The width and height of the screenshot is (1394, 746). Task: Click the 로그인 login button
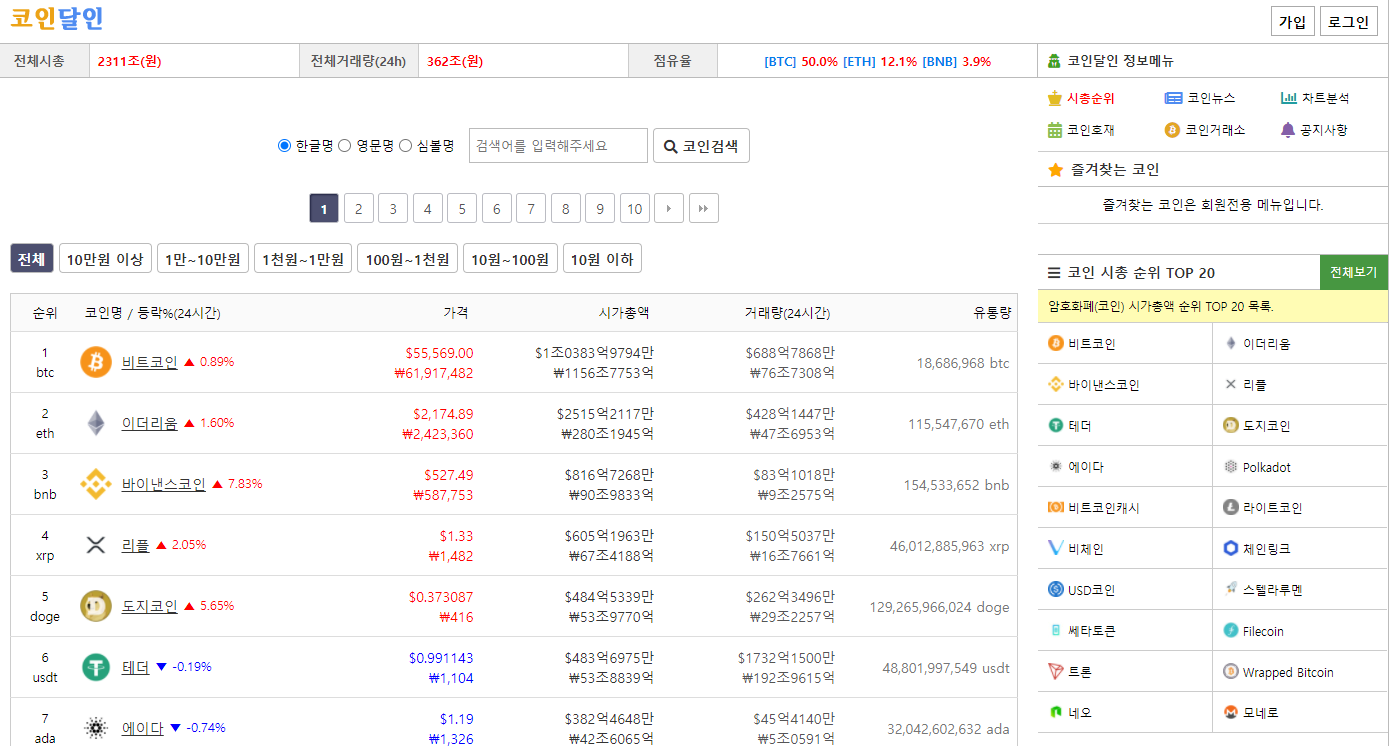point(1349,22)
